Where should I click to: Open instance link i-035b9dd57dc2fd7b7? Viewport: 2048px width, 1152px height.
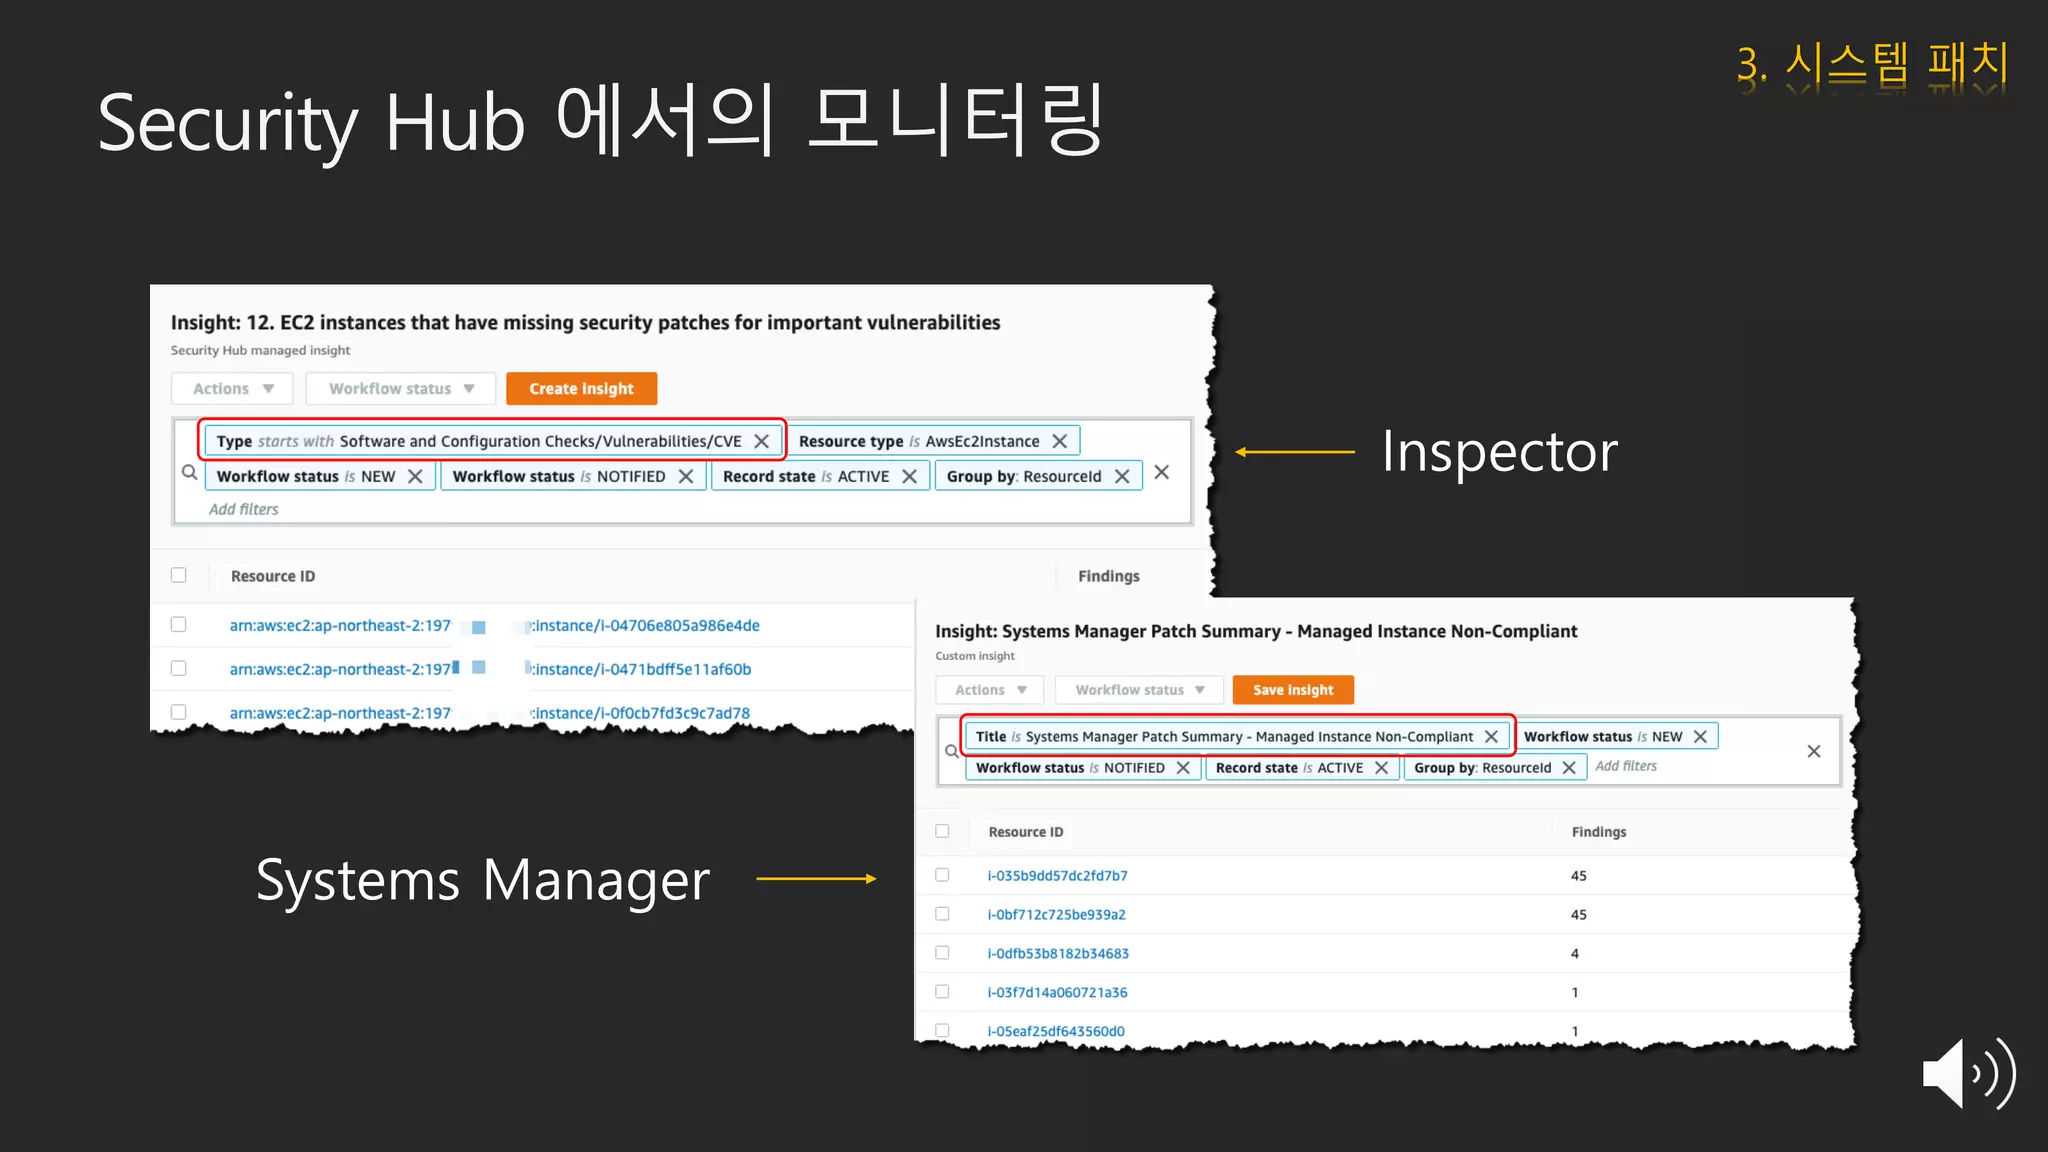pyautogui.click(x=1057, y=875)
